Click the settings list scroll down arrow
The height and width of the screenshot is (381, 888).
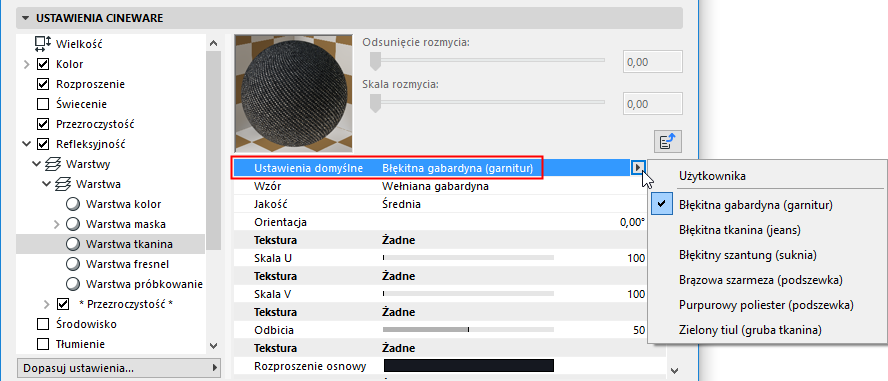(x=674, y=370)
